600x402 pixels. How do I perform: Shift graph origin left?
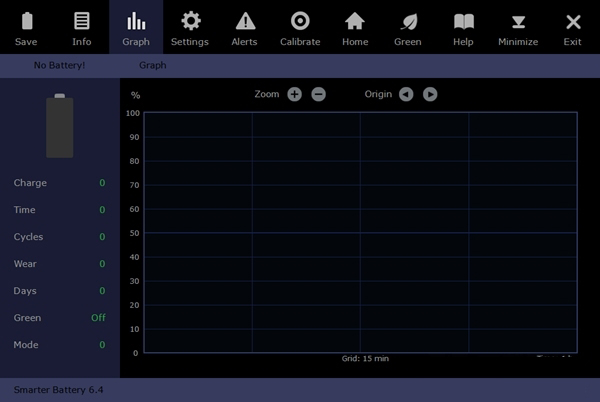[406, 94]
